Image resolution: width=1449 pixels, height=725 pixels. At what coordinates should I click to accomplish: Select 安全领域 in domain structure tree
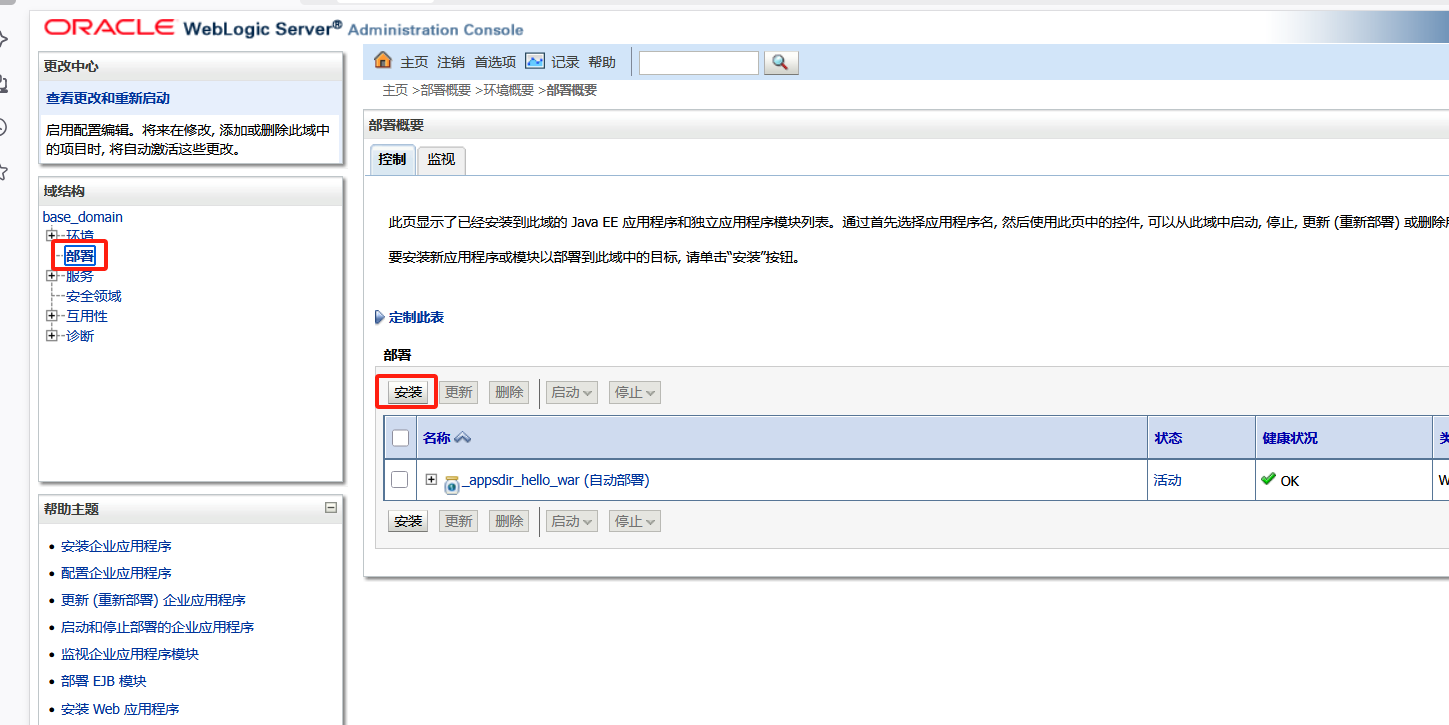[x=94, y=296]
